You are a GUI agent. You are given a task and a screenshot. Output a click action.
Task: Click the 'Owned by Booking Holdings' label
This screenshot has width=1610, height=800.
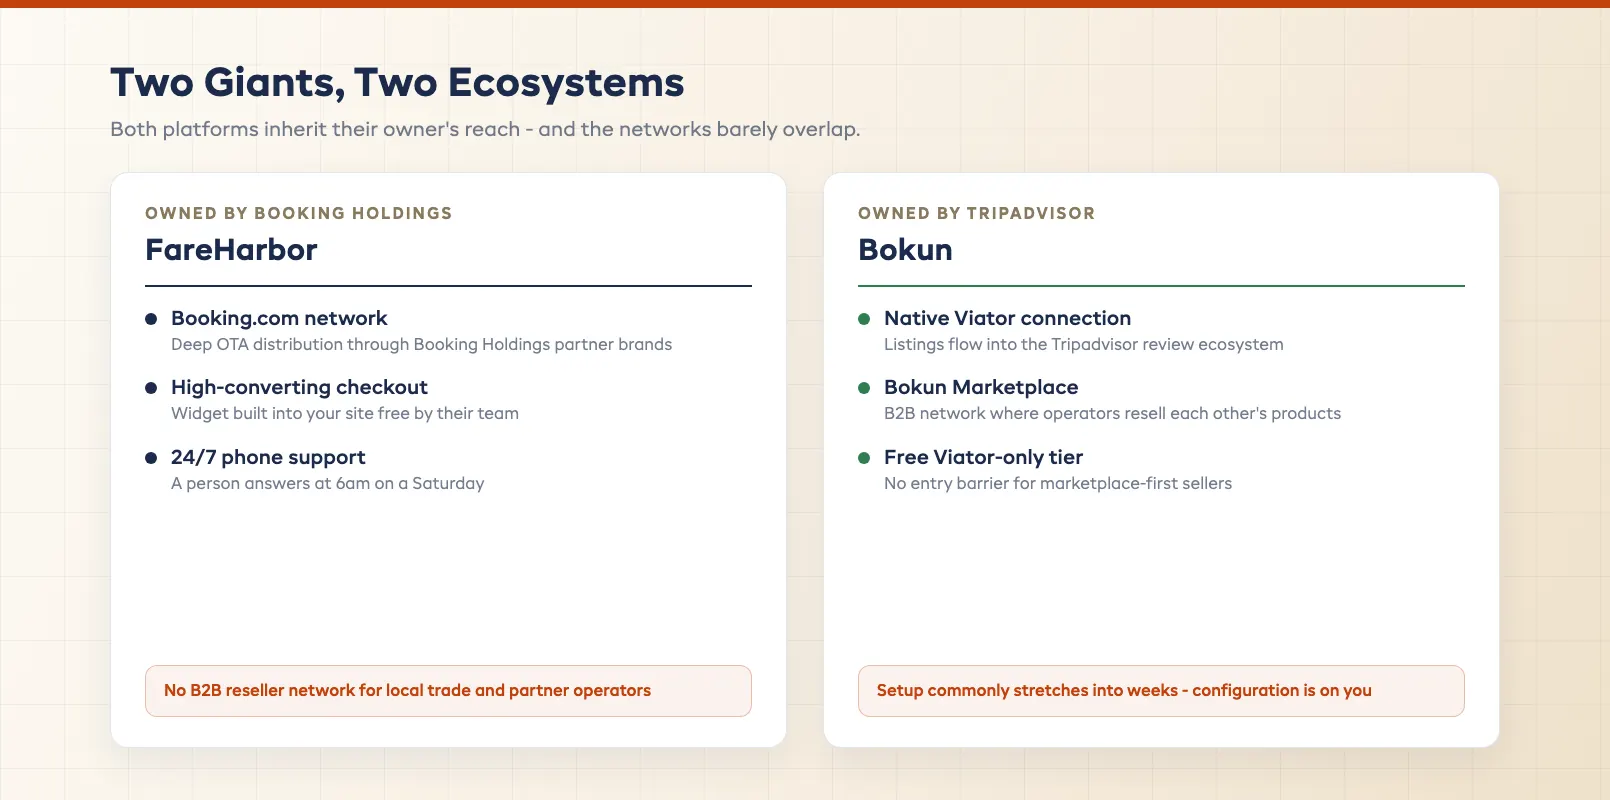[299, 213]
